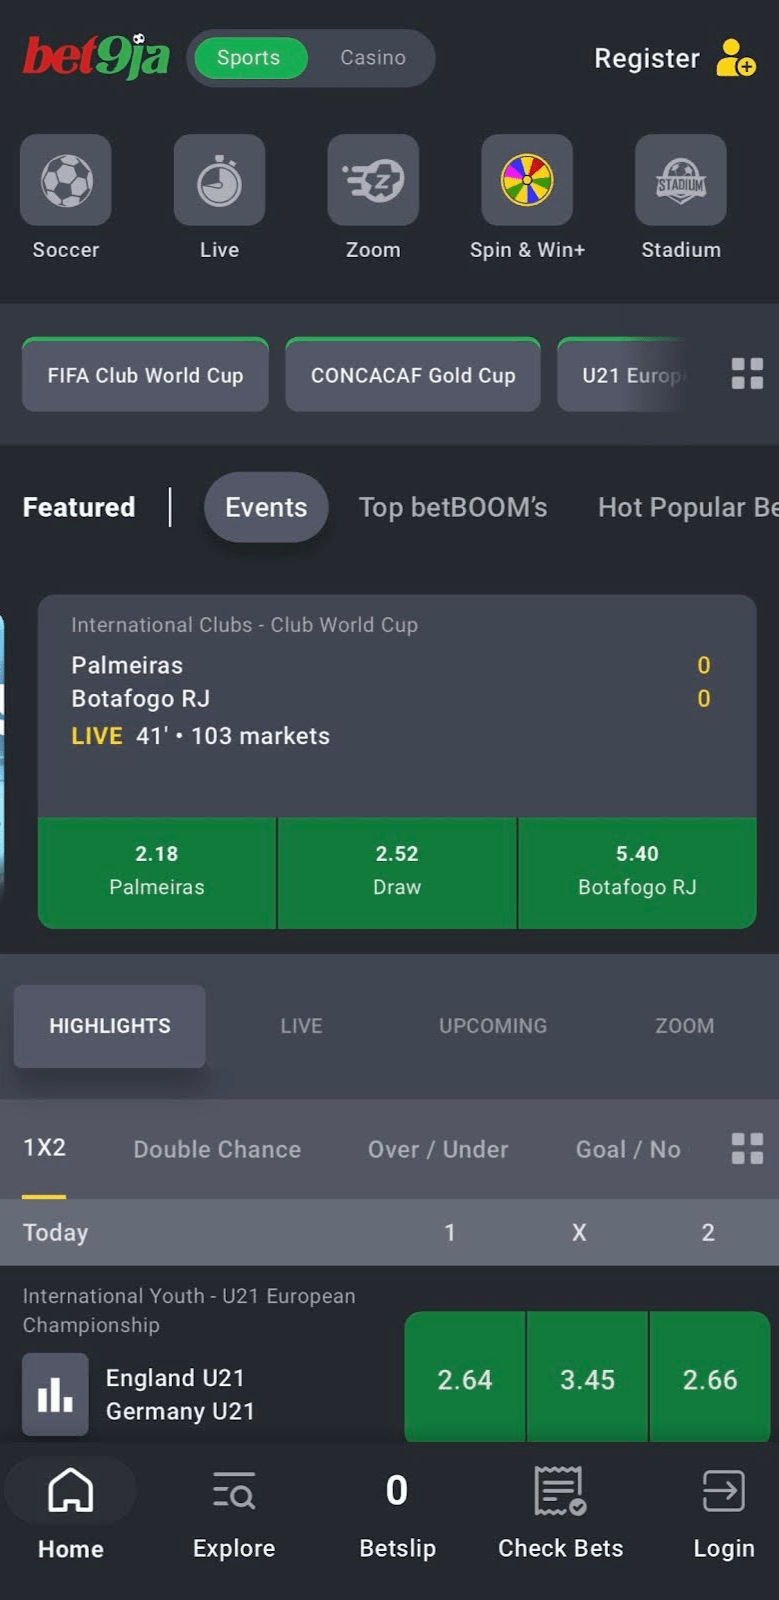Viewport: 779px width, 1600px height.
Task: Open the Soccer sports icon
Action: [x=65, y=180]
